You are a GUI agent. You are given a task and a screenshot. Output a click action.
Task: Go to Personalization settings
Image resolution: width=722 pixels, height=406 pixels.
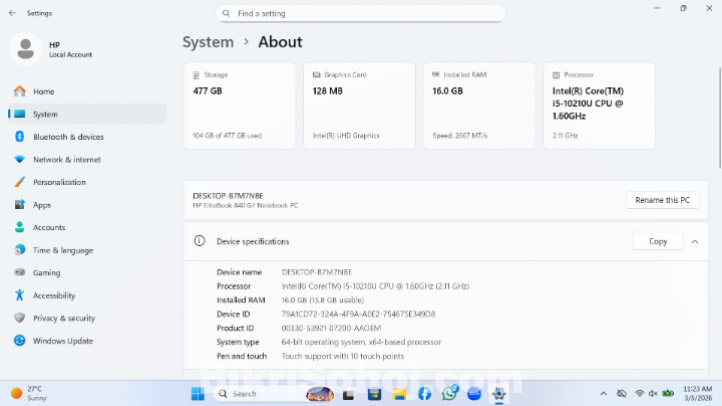pos(59,182)
